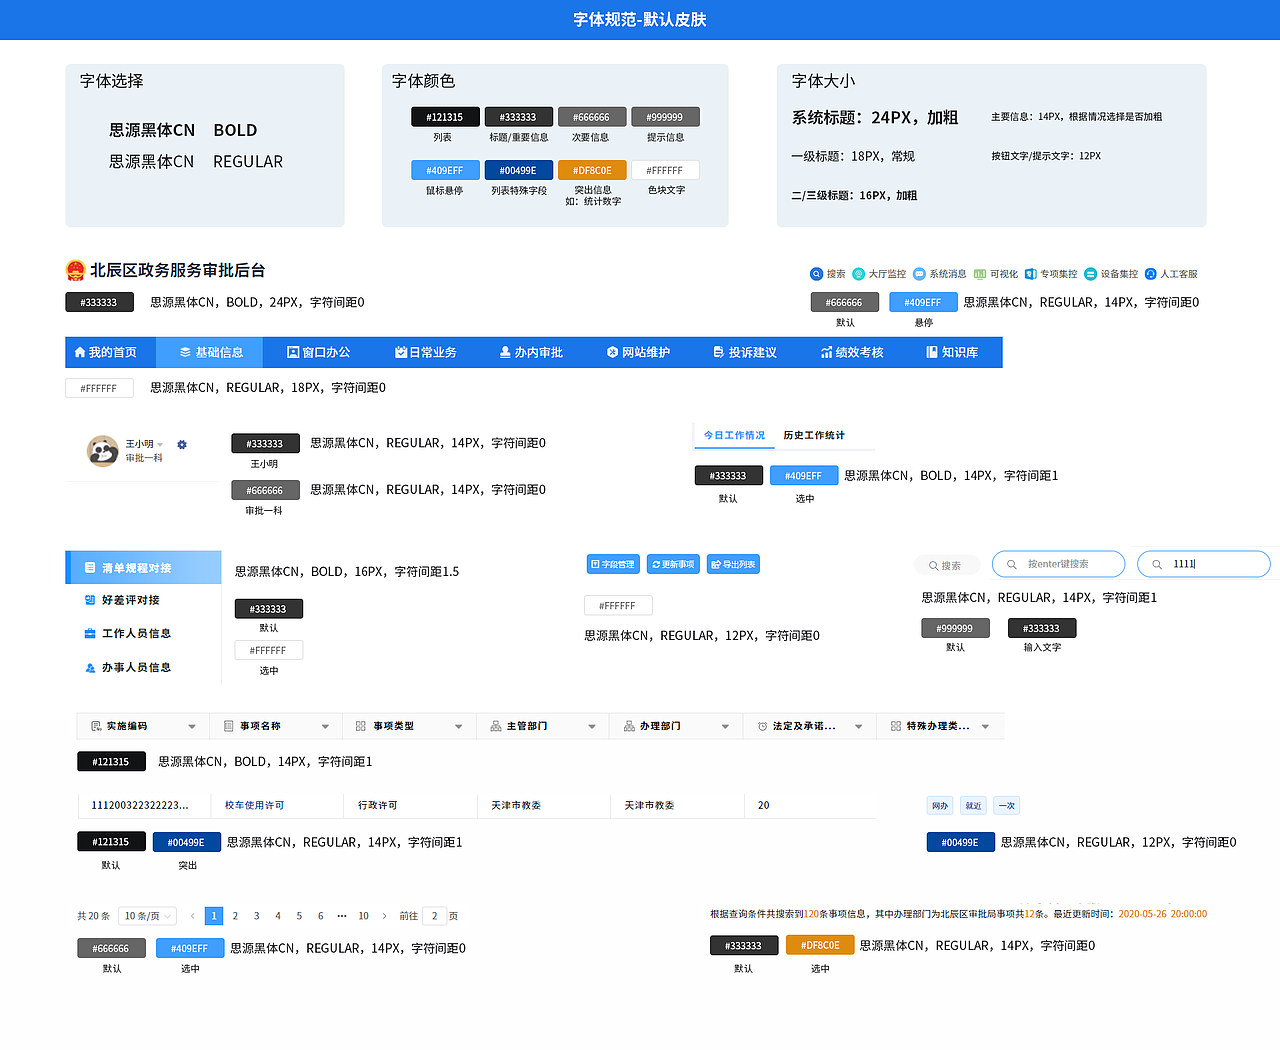The image size is (1280, 1050).
Task: Open the 校车使用许可 link in the table
Action: [x=254, y=805]
